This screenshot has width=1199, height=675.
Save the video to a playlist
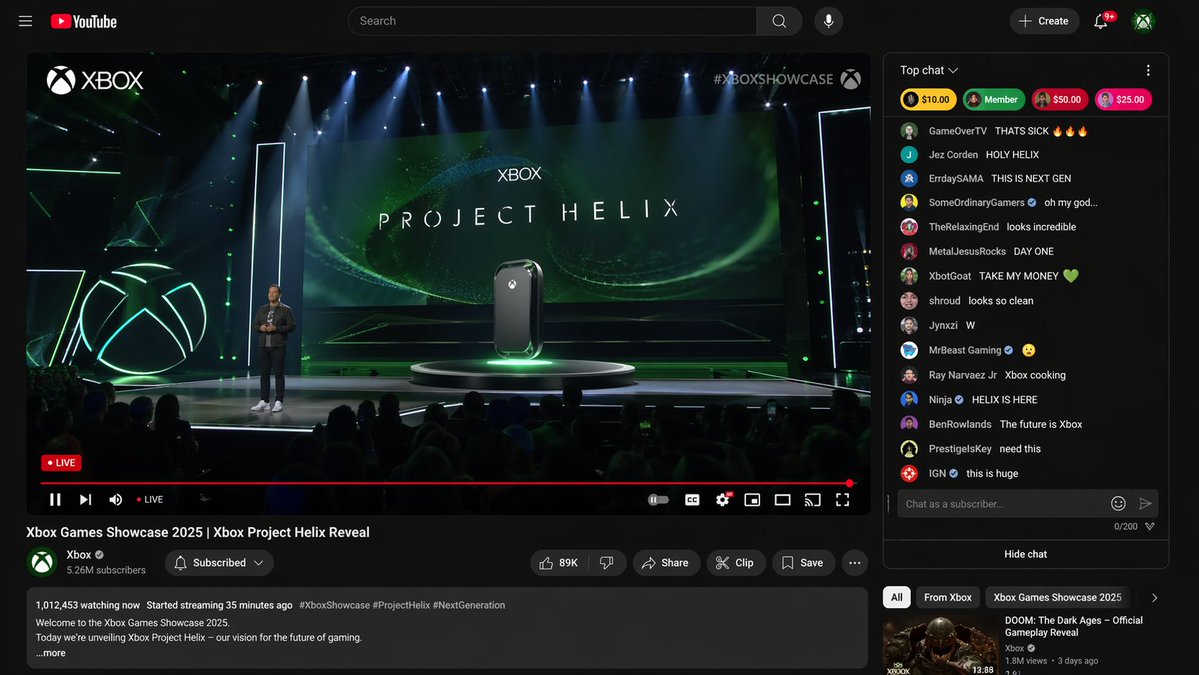803,563
